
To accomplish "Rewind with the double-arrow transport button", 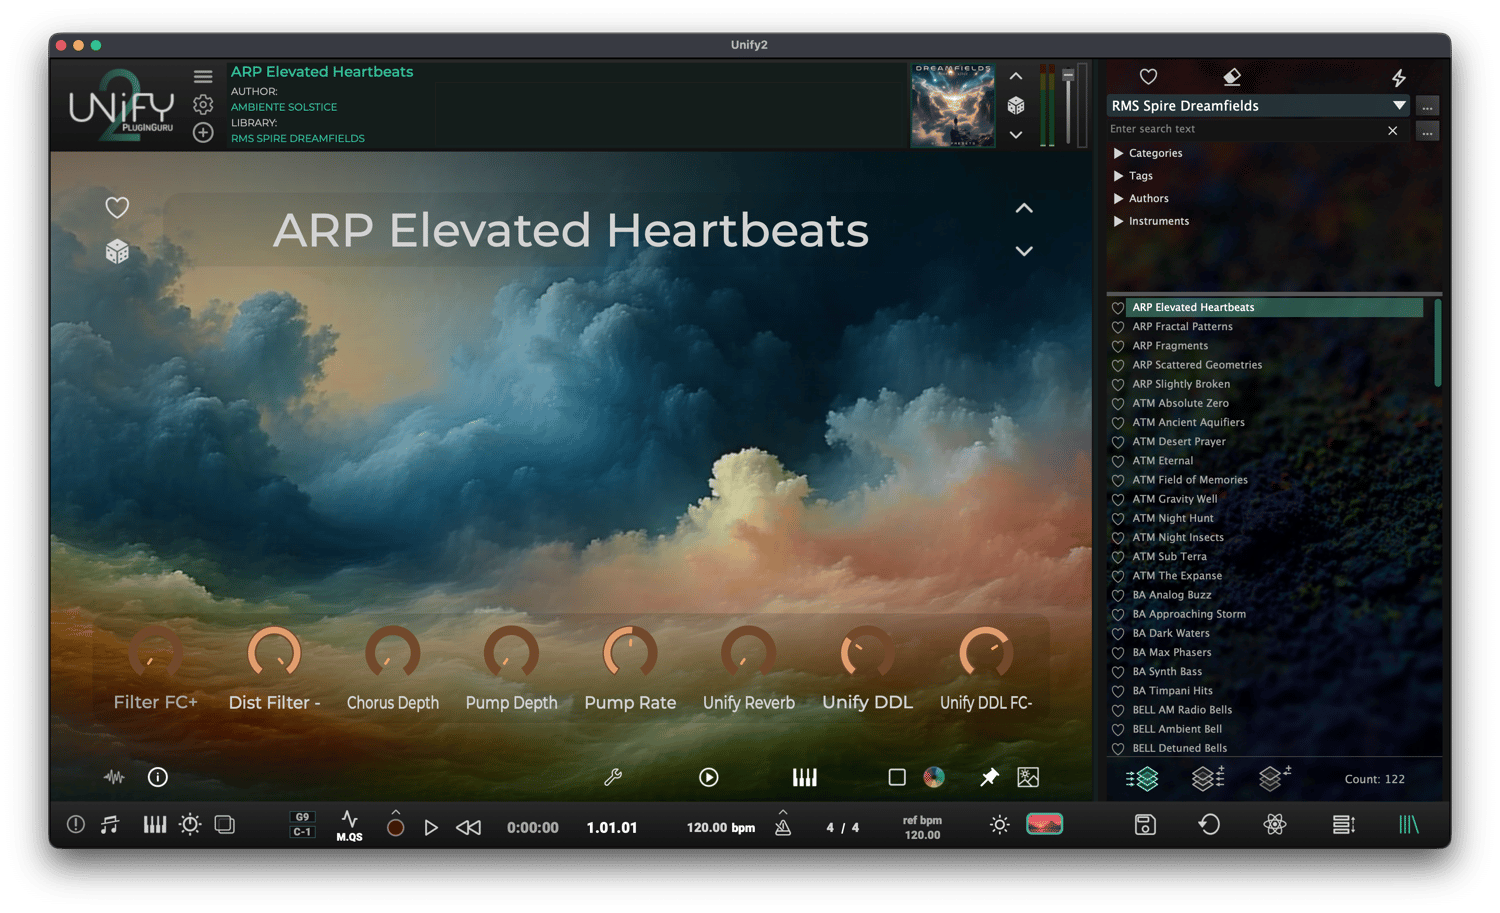I will pyautogui.click(x=468, y=827).
